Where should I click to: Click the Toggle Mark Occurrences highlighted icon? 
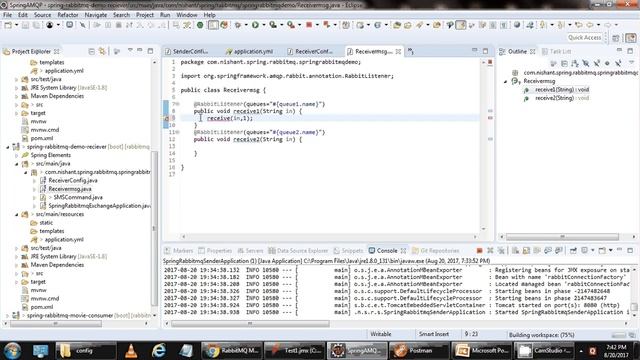pos(461,25)
